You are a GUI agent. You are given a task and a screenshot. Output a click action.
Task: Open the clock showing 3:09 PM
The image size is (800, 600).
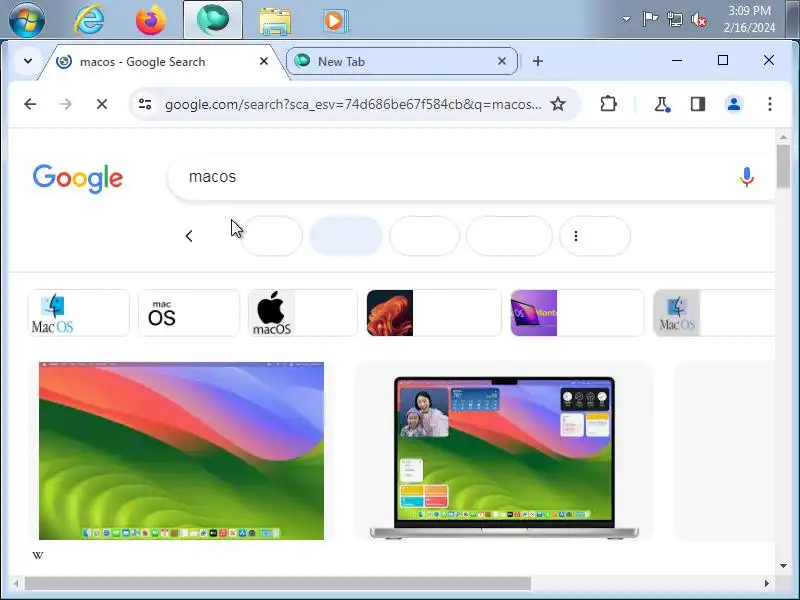(749, 19)
